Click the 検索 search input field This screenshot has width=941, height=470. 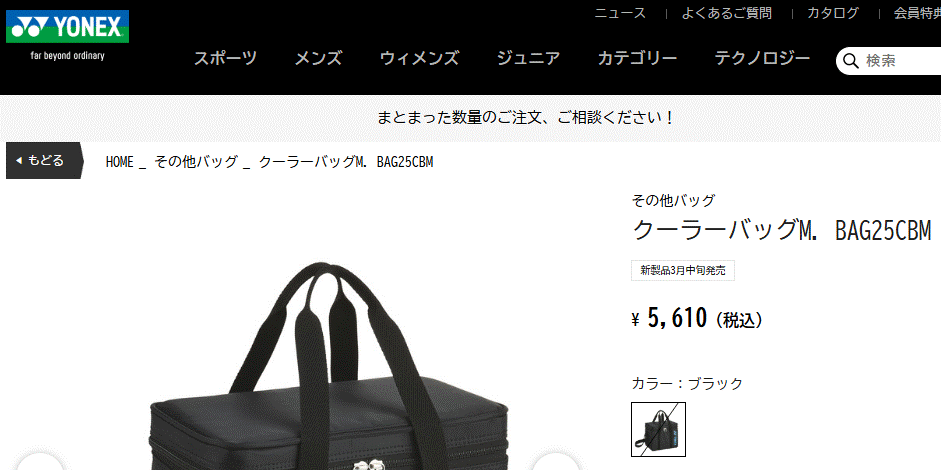tap(902, 61)
